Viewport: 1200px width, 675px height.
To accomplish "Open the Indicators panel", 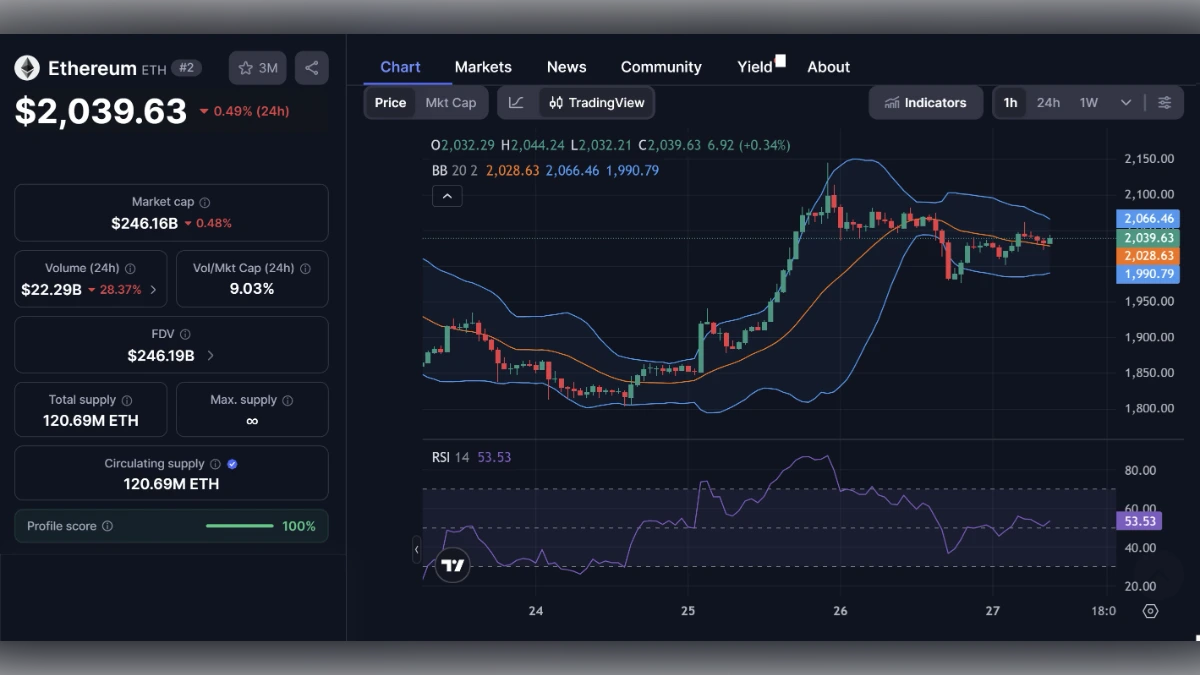I will [x=925, y=102].
